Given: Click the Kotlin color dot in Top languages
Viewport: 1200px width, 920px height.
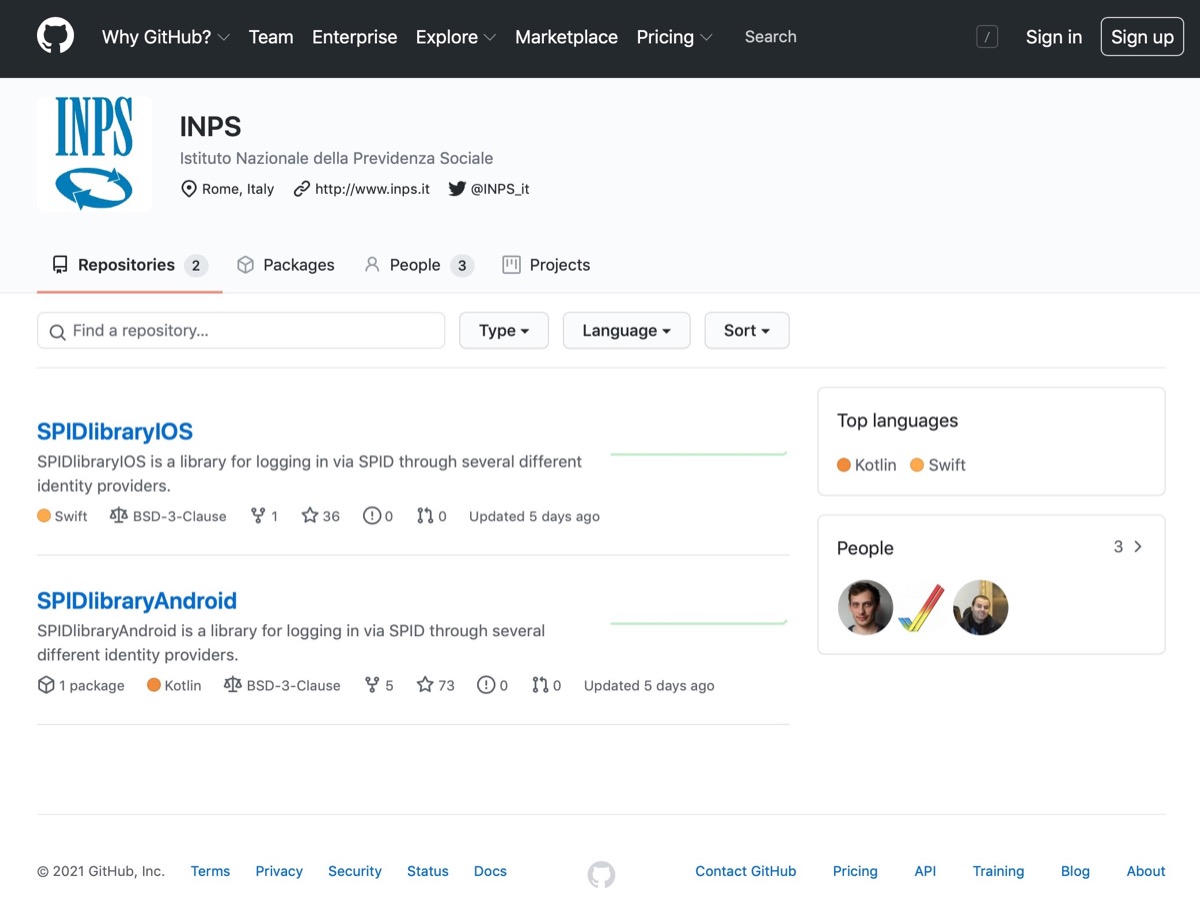Looking at the screenshot, I should [x=844, y=465].
